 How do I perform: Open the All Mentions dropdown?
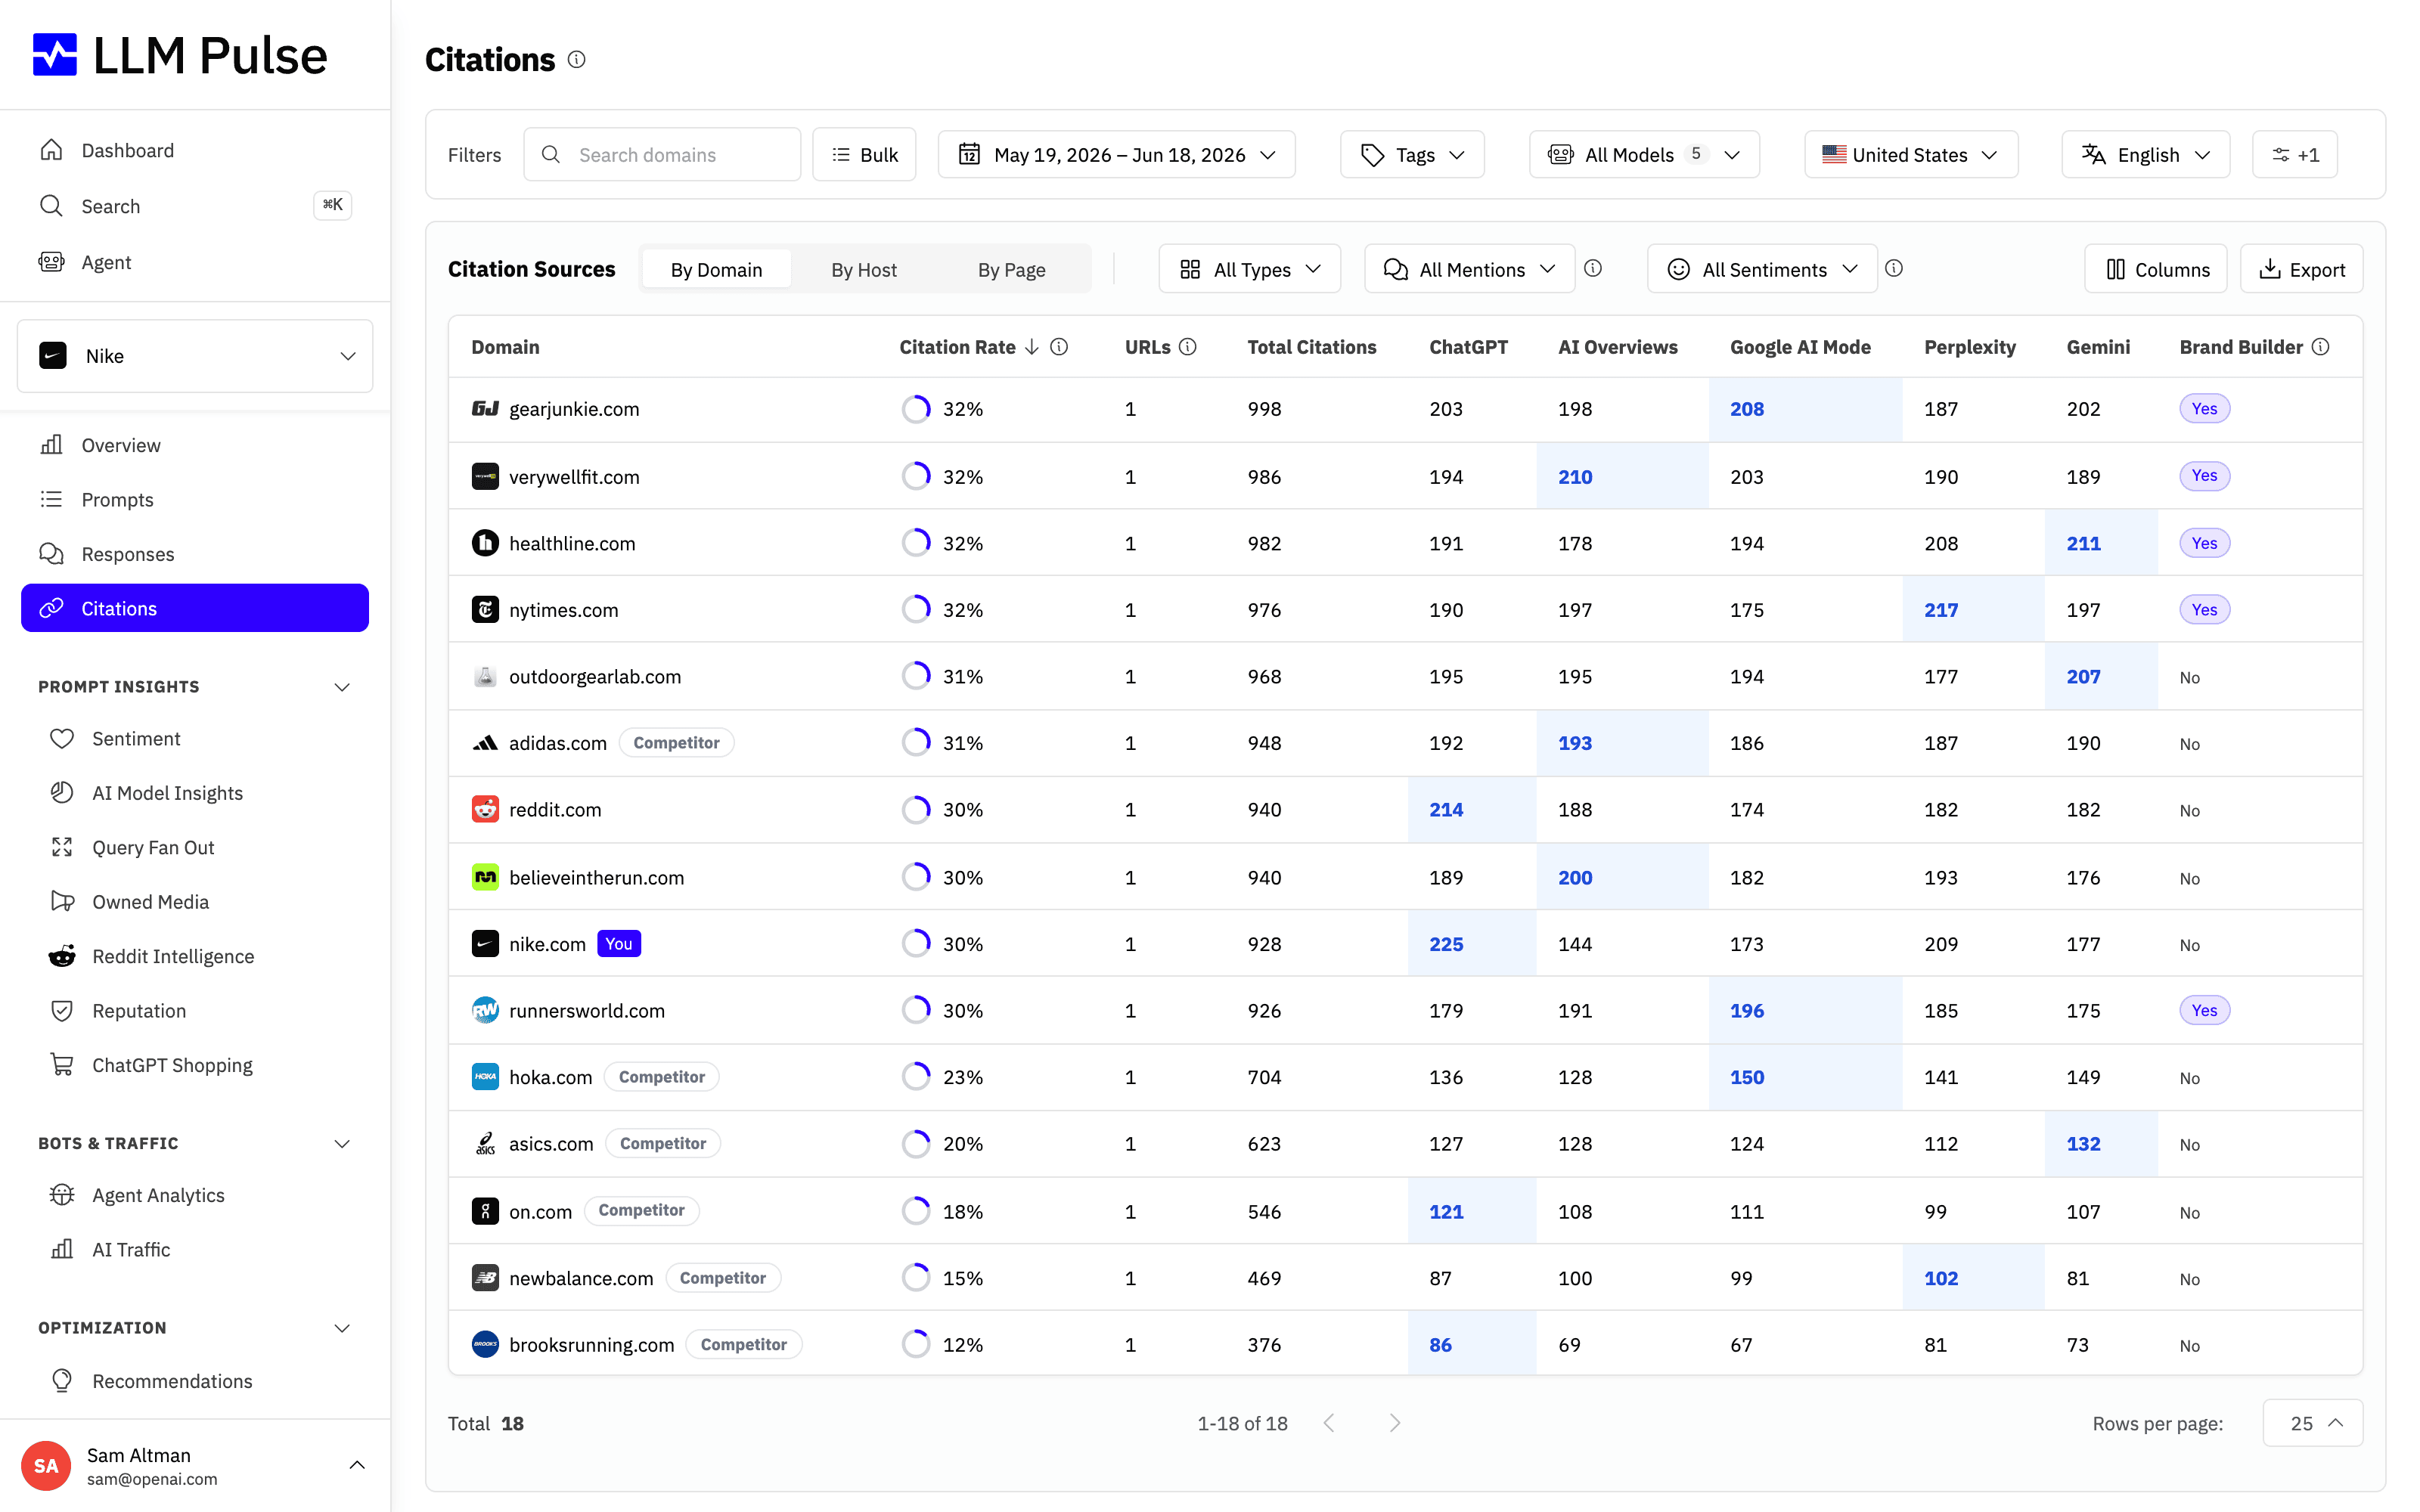[x=1470, y=269]
